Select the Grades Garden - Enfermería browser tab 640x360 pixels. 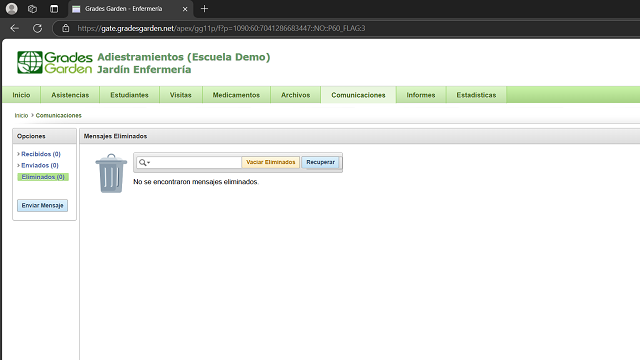[x=130, y=9]
